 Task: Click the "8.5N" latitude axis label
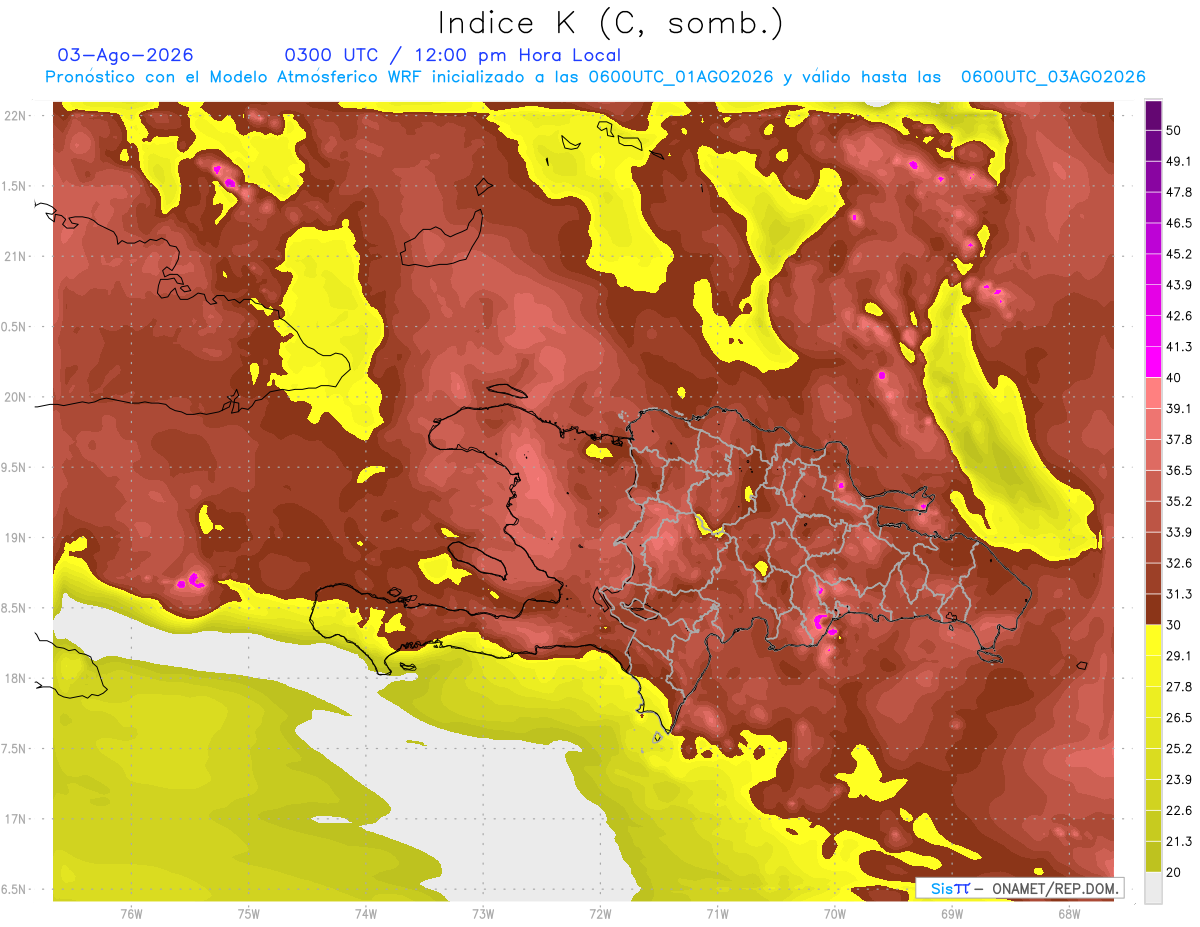click(14, 608)
